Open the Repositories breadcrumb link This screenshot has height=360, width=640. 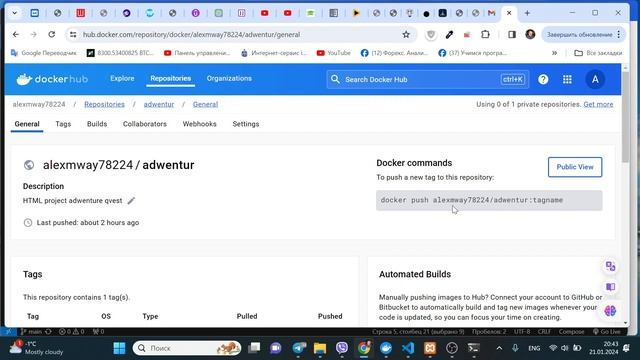(x=104, y=104)
